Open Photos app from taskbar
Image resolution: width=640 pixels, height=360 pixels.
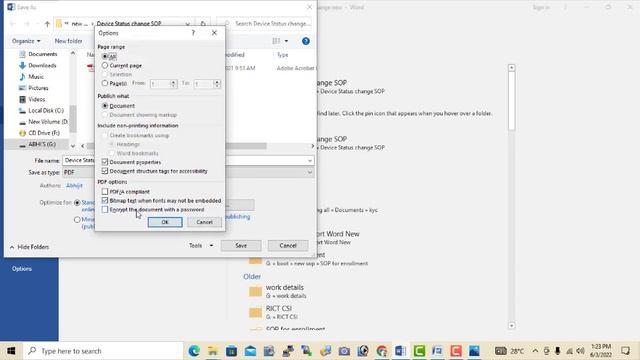click(x=474, y=351)
